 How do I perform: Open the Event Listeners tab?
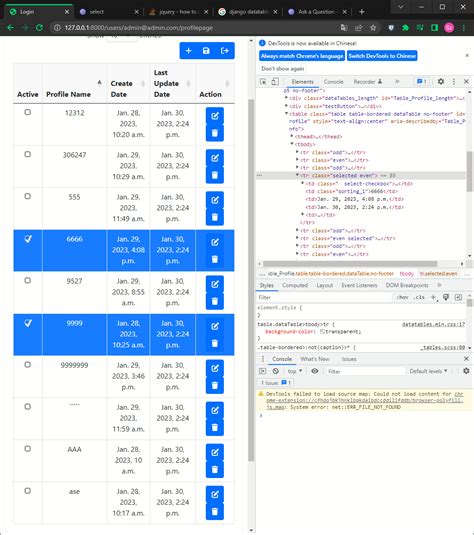click(x=359, y=285)
